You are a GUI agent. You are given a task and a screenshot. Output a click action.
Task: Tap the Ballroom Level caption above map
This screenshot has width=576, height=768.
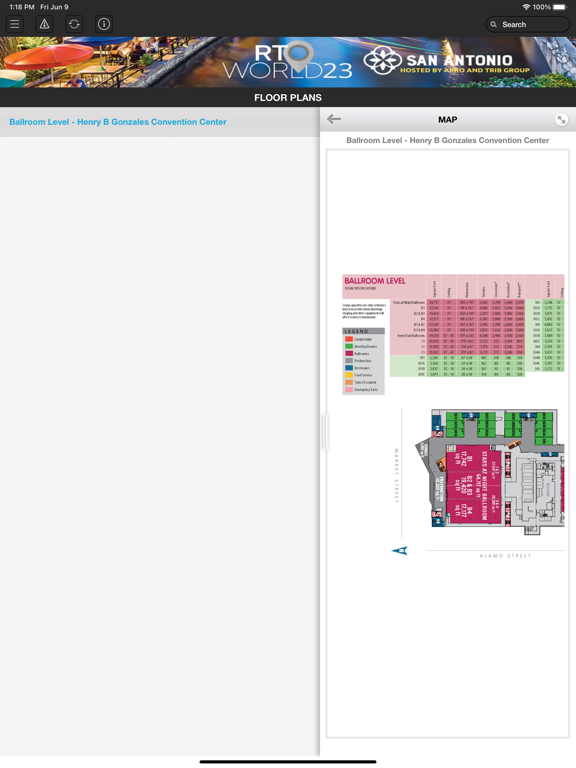(448, 140)
